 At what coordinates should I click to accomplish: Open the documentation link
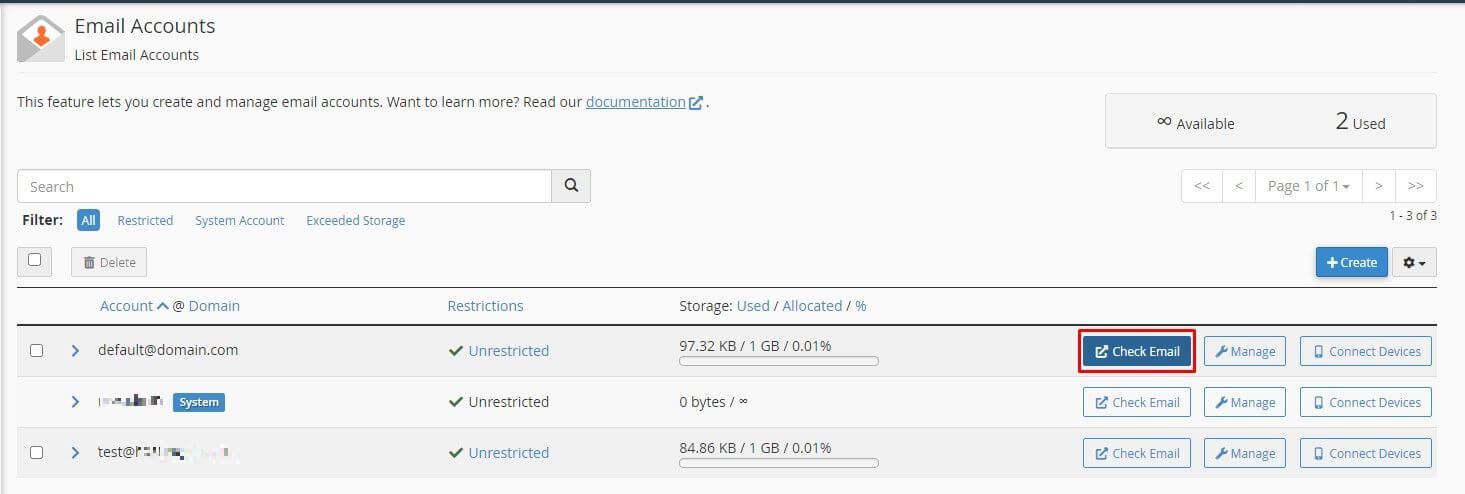(636, 102)
